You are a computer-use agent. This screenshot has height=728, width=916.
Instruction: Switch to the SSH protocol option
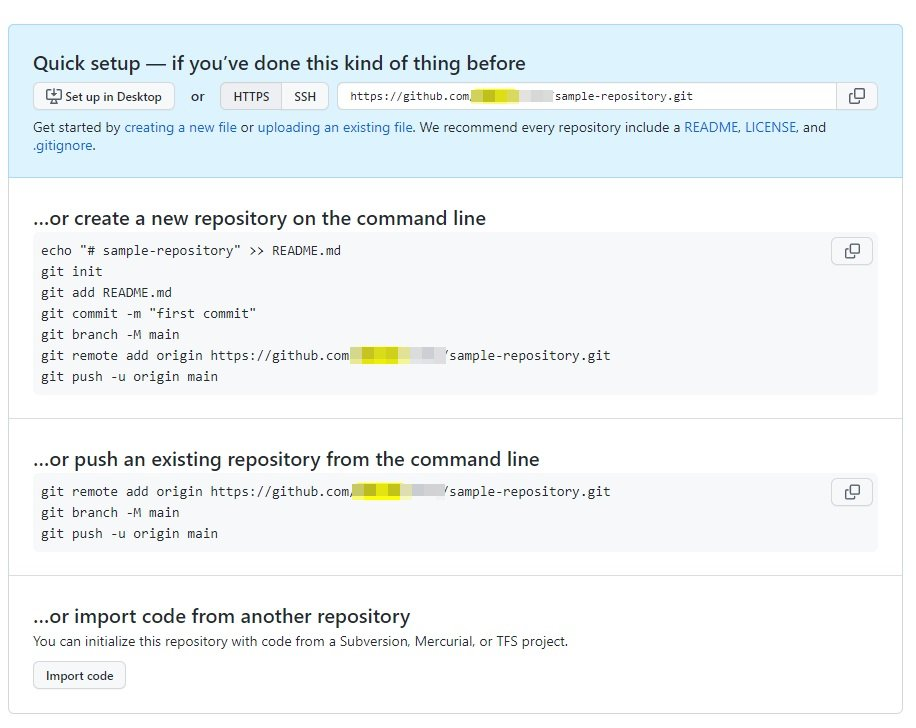pos(304,96)
